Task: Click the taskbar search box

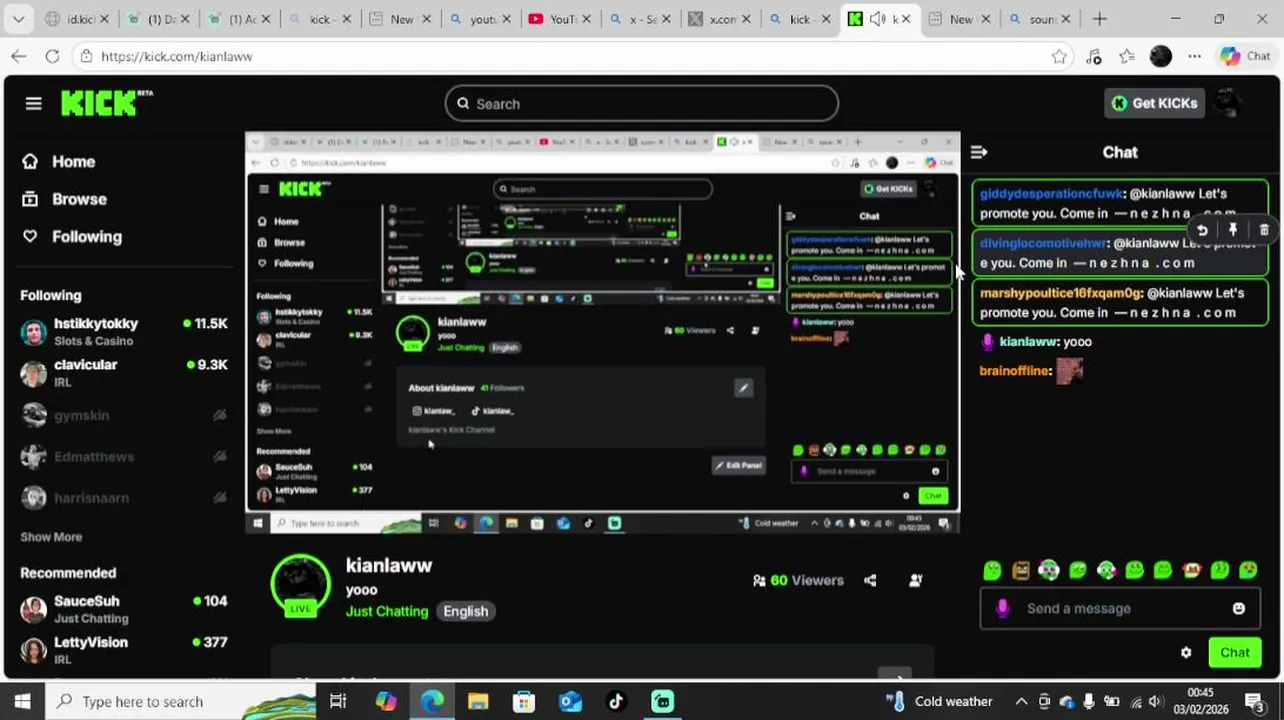Action: click(180, 701)
